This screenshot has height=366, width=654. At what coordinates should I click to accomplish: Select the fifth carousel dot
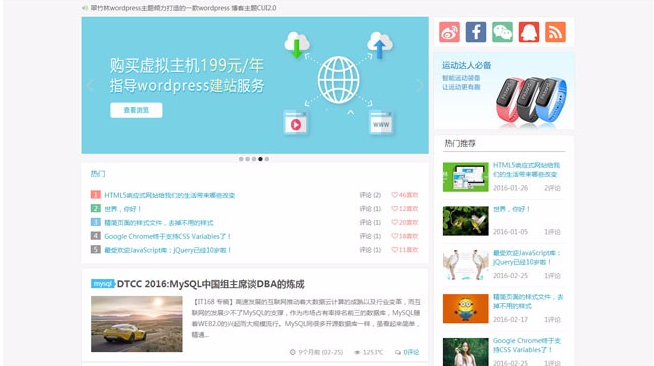tap(267, 159)
